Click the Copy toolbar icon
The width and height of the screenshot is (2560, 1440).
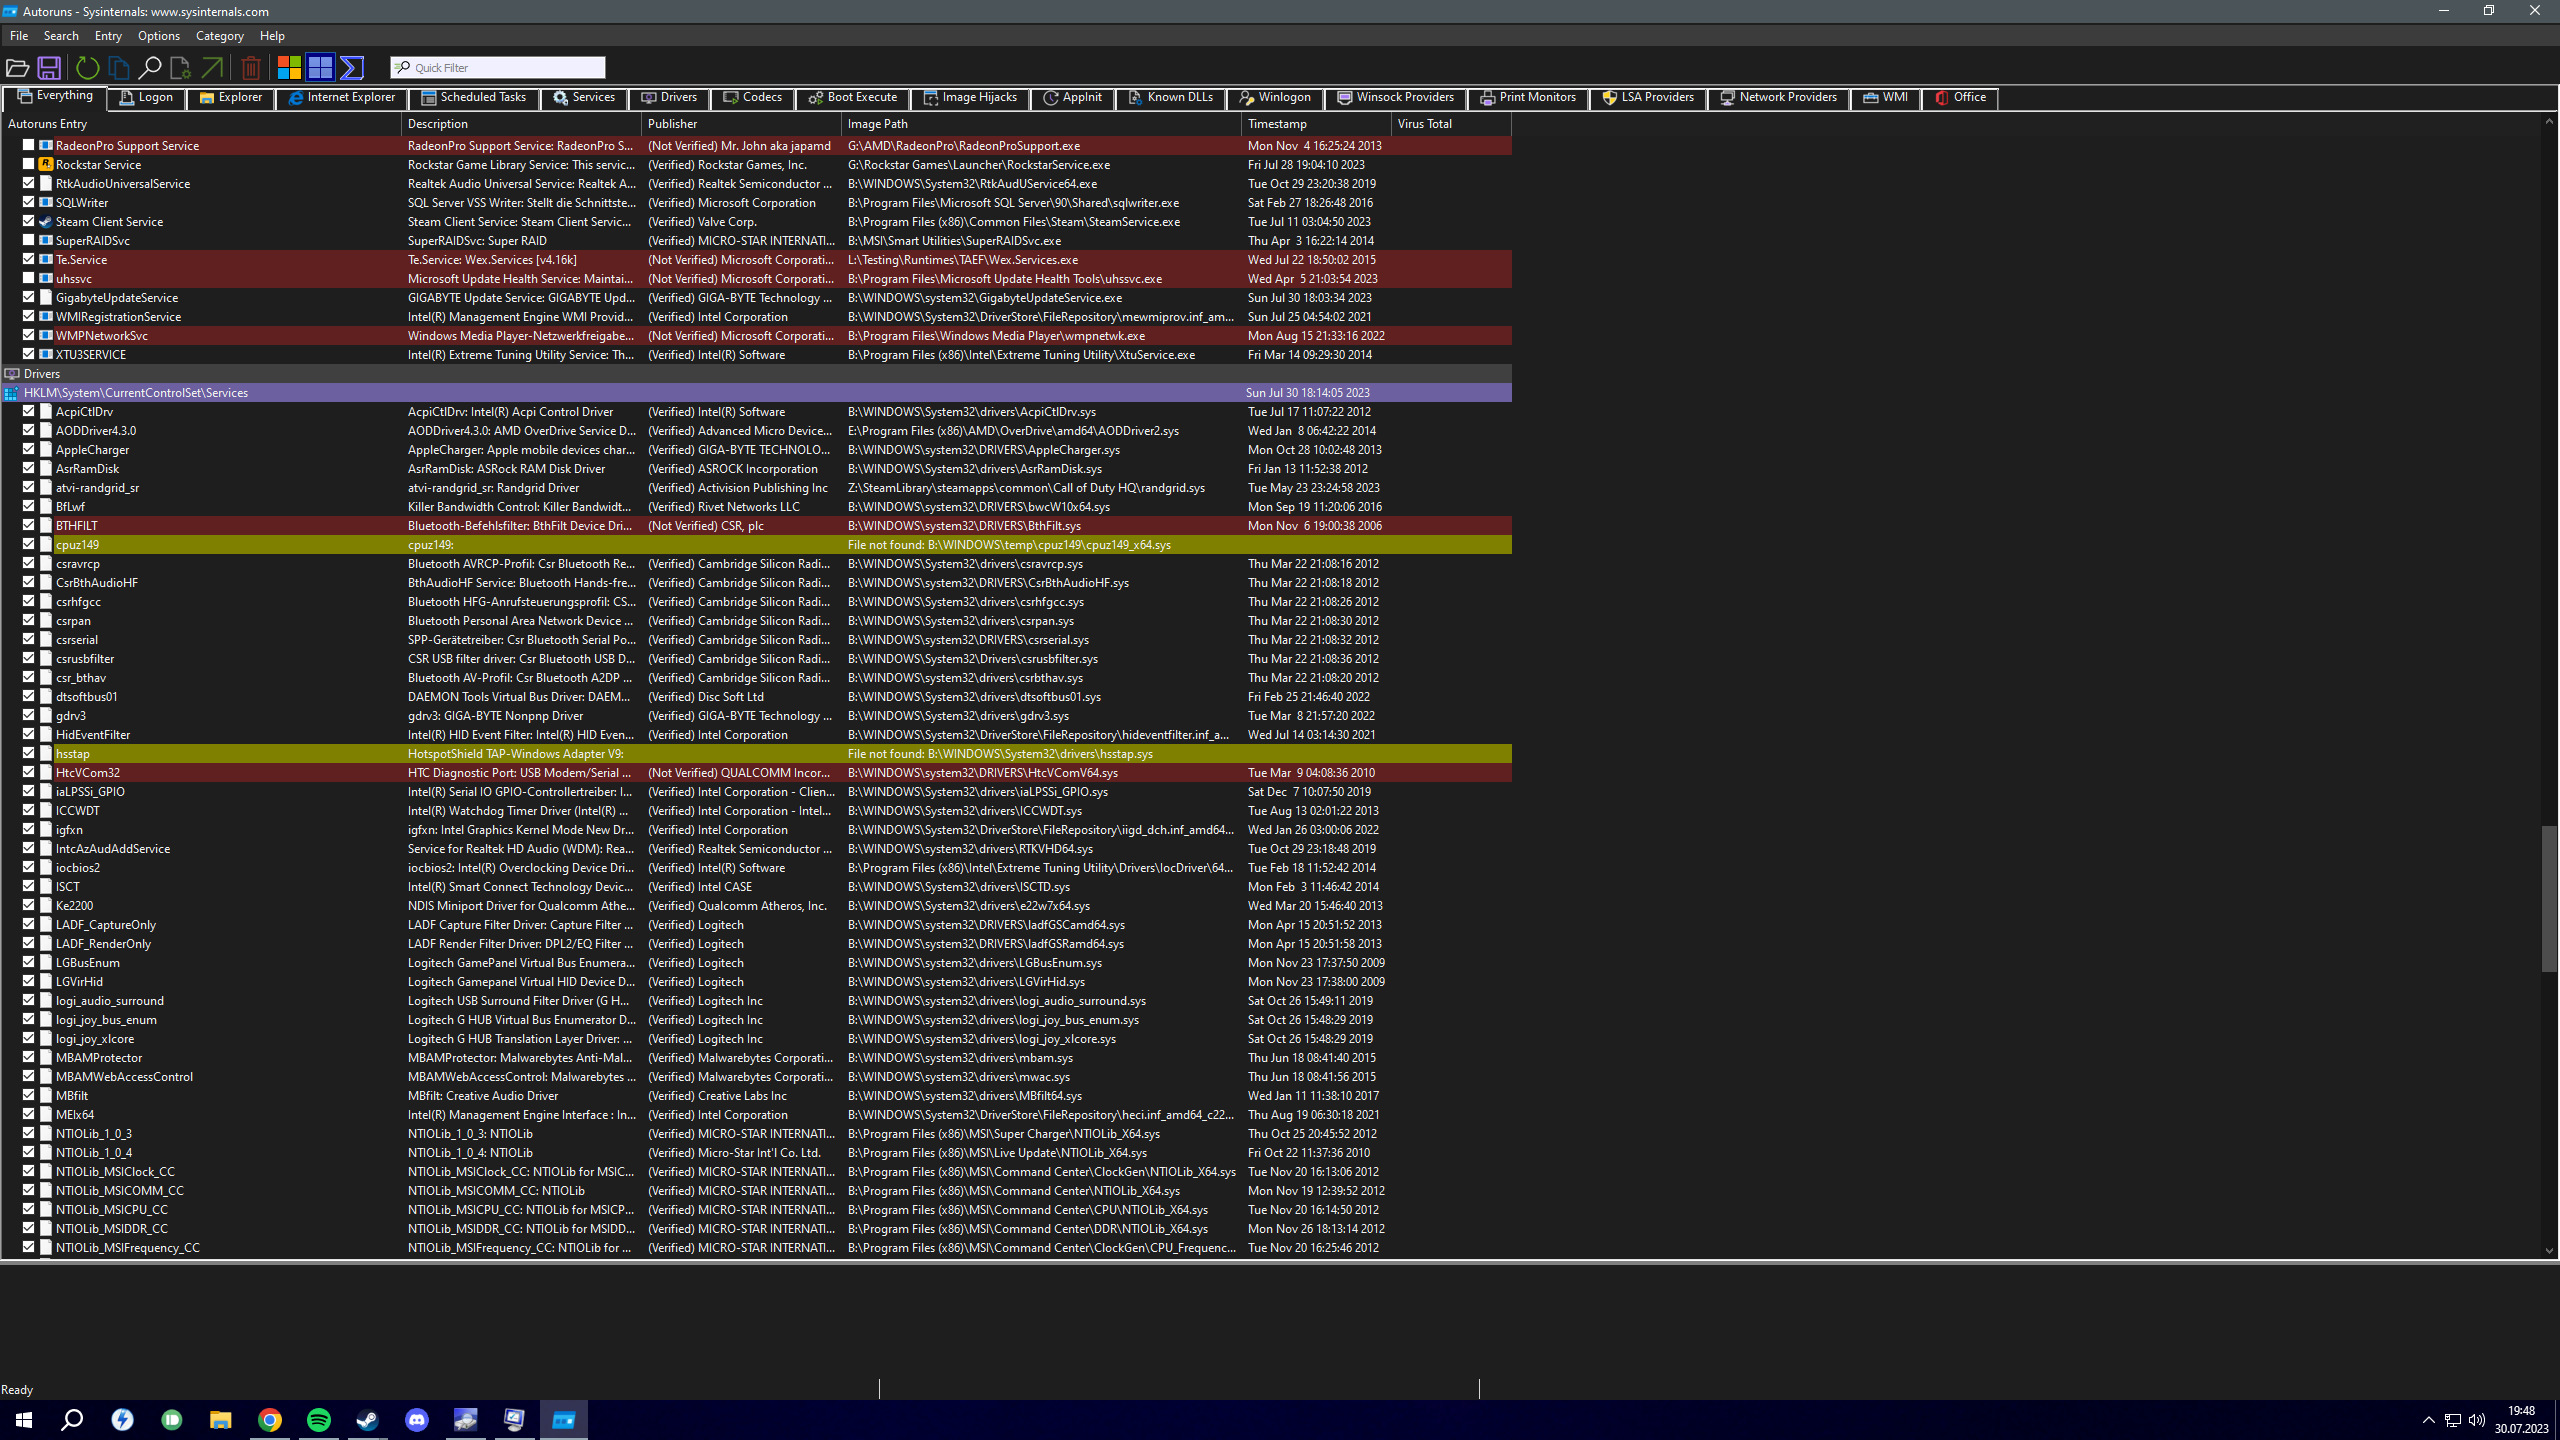coord(118,68)
